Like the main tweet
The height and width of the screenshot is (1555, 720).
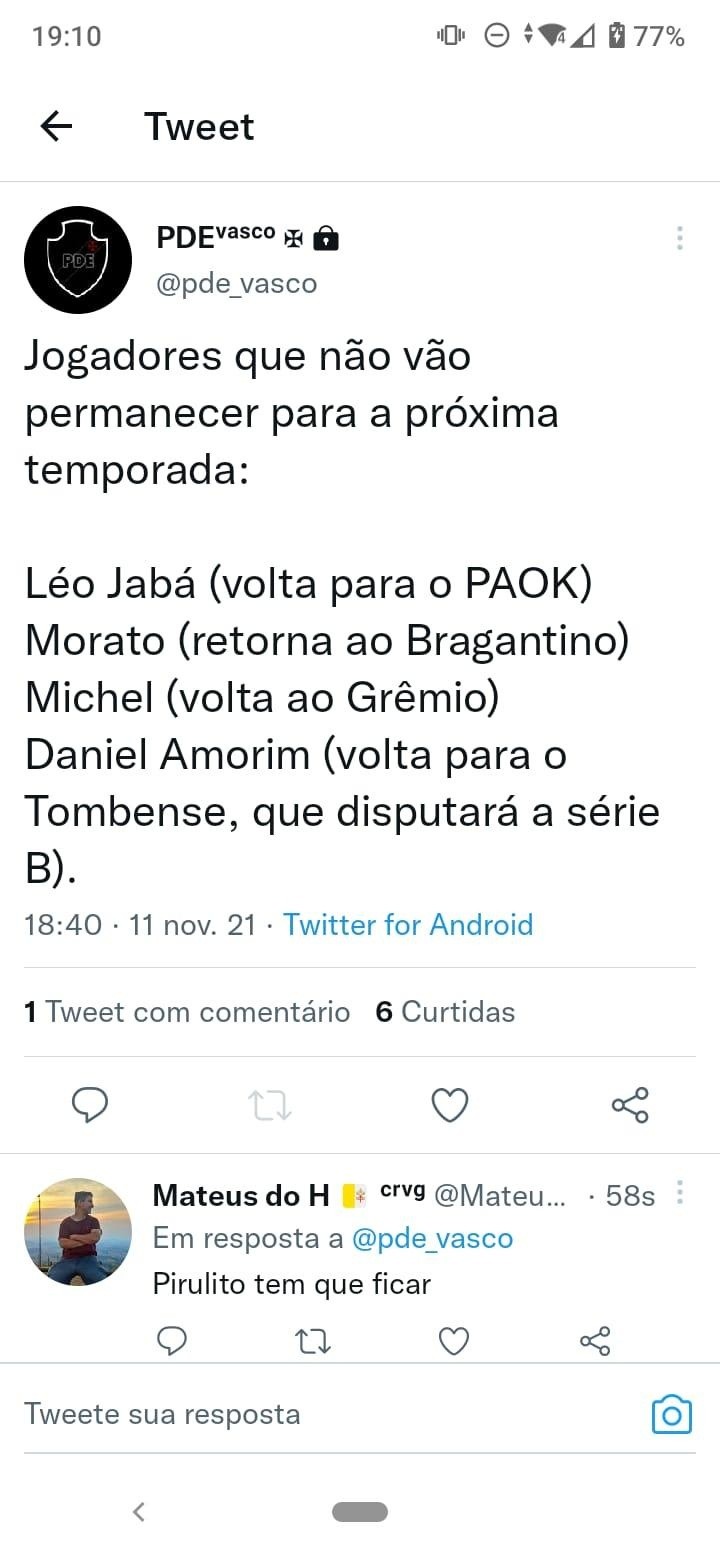coord(450,1105)
